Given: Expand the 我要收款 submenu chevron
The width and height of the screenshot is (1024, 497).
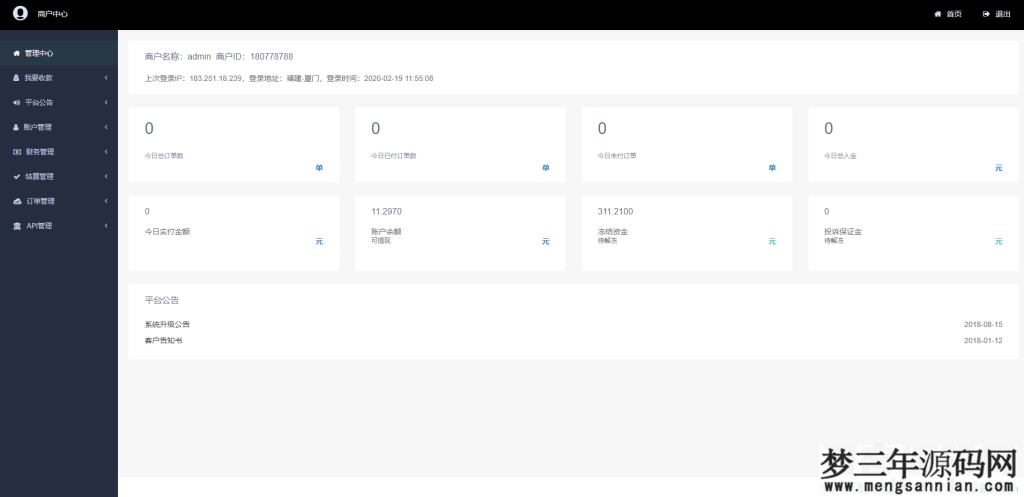Looking at the screenshot, I should (x=106, y=77).
